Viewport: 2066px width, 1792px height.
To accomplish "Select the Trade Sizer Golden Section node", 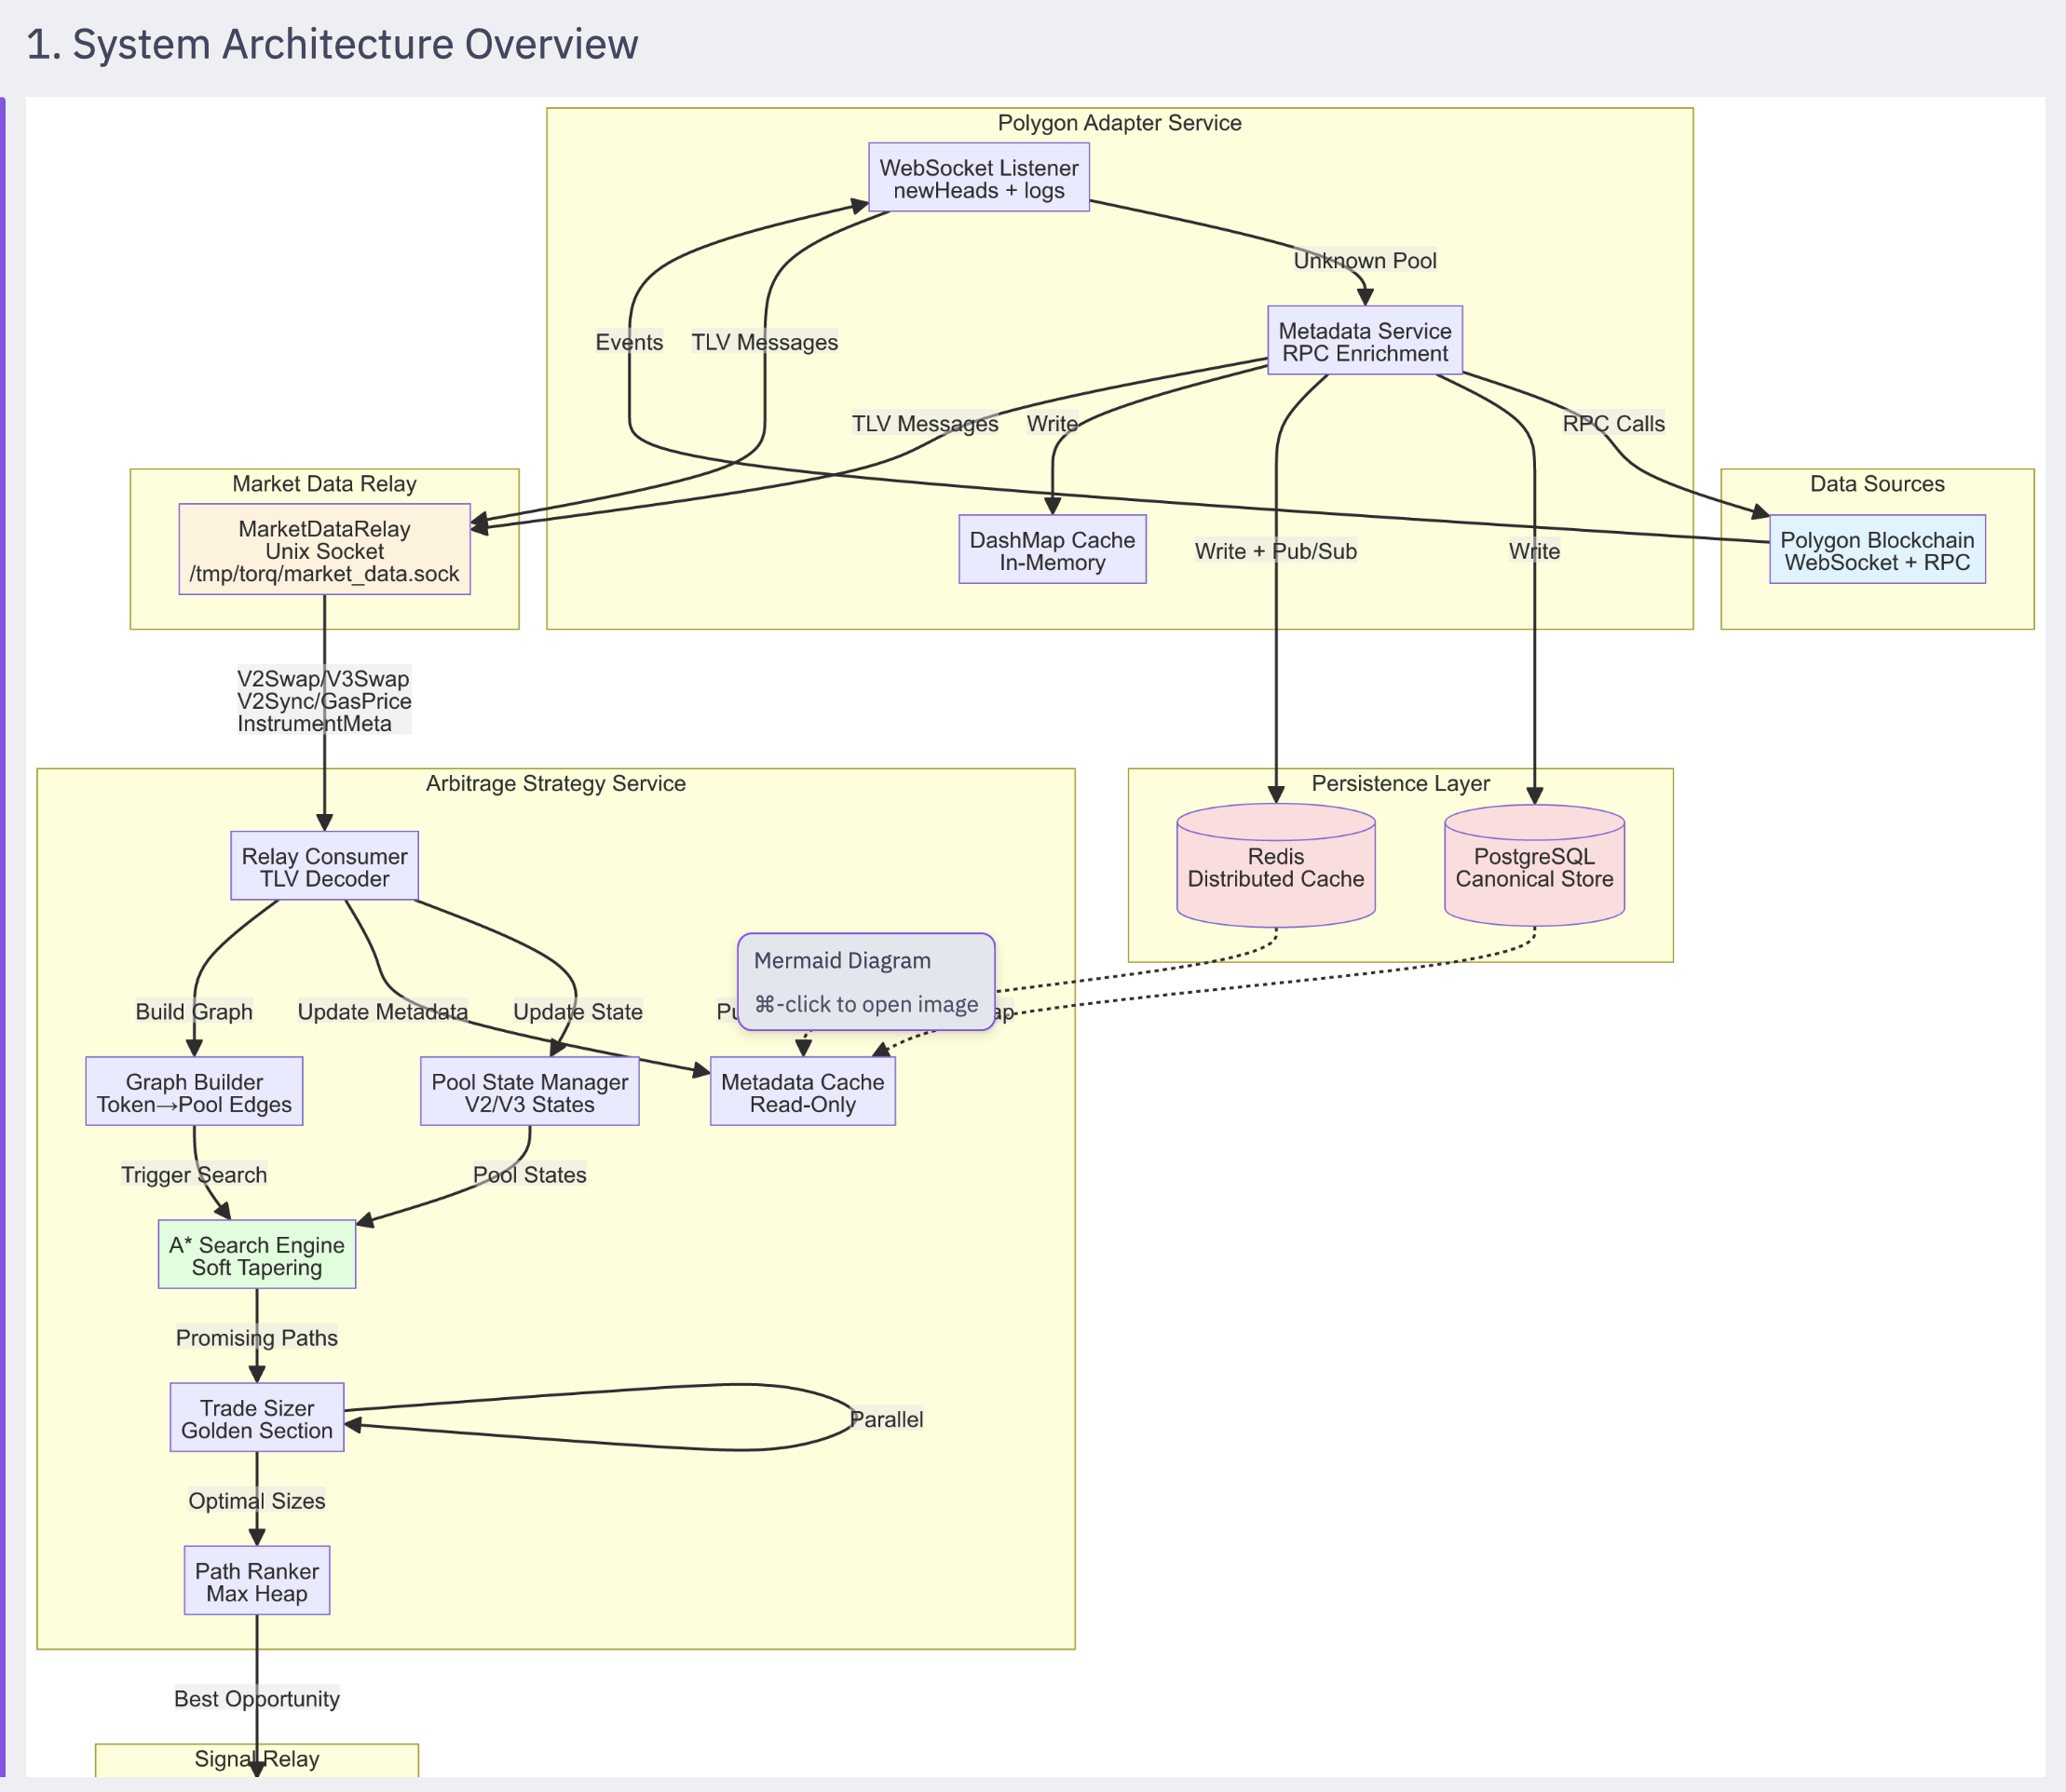I will point(257,1418).
